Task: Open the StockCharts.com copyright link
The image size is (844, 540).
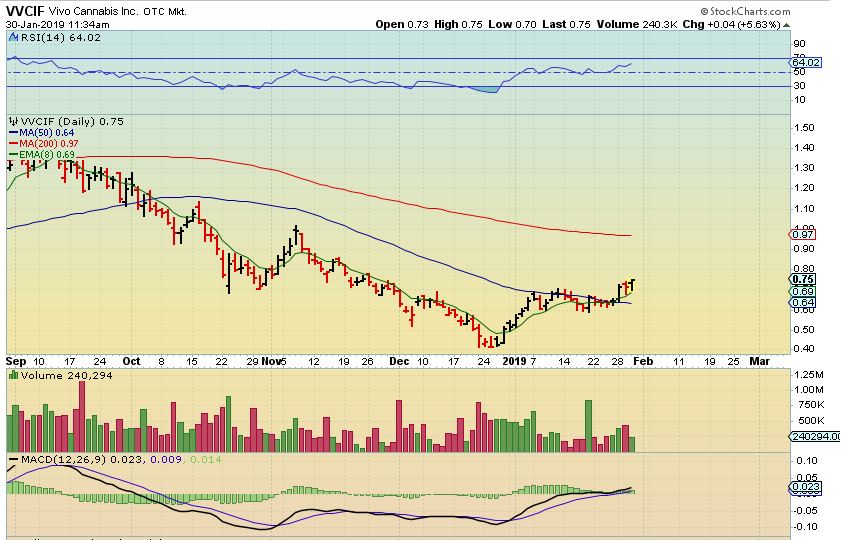Action: (x=745, y=11)
